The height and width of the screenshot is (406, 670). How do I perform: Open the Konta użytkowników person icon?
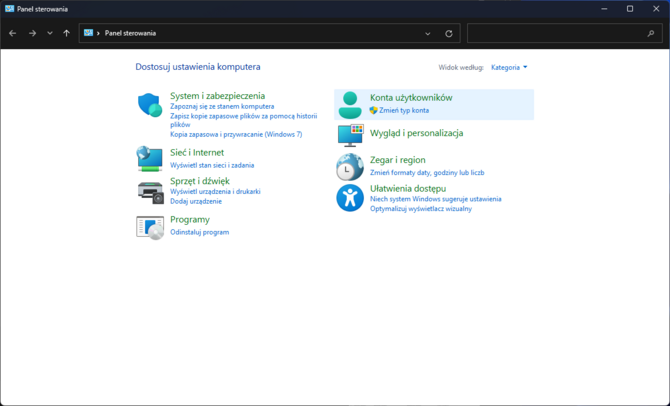(x=350, y=105)
